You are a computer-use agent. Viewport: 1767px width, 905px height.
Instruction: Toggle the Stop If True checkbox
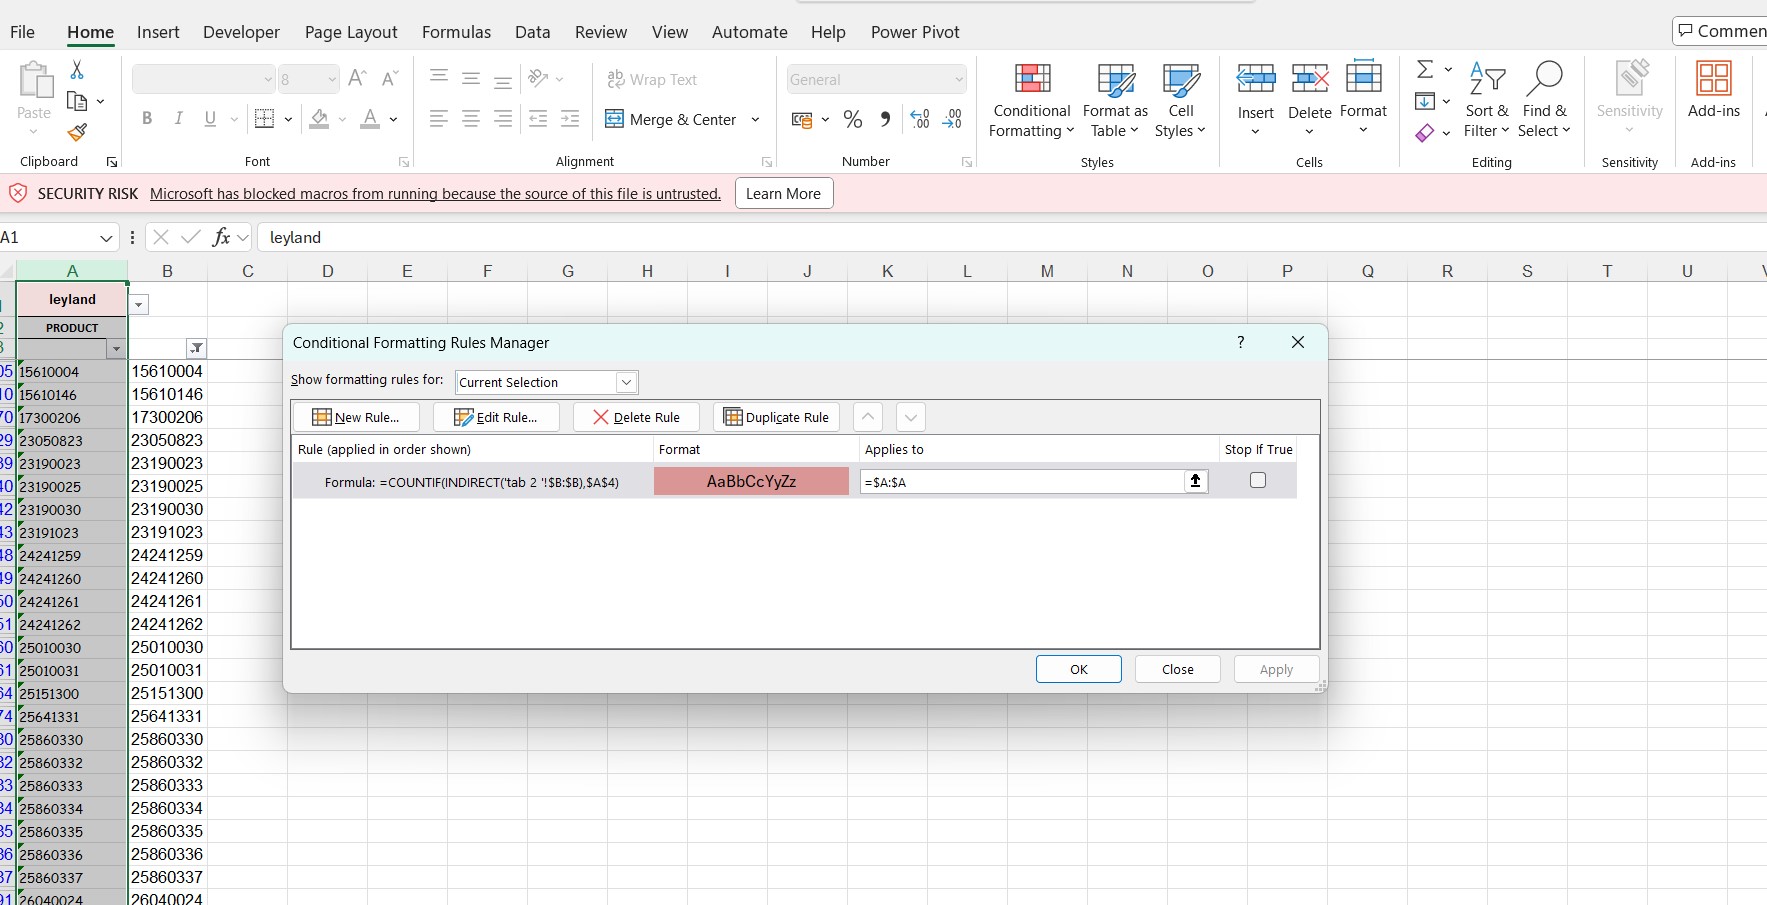(x=1258, y=480)
